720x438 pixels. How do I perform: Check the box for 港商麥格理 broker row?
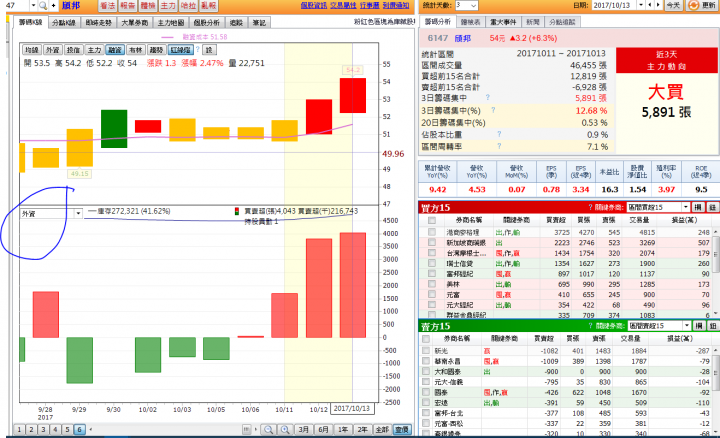coord(432,232)
